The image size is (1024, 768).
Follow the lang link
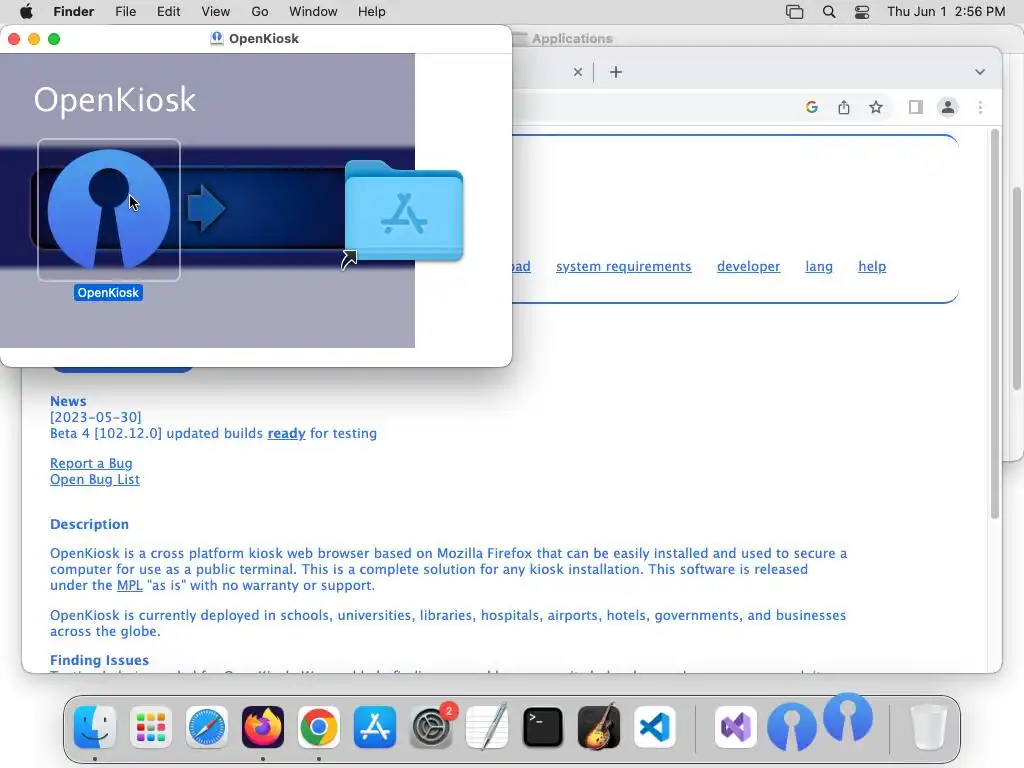(x=819, y=266)
